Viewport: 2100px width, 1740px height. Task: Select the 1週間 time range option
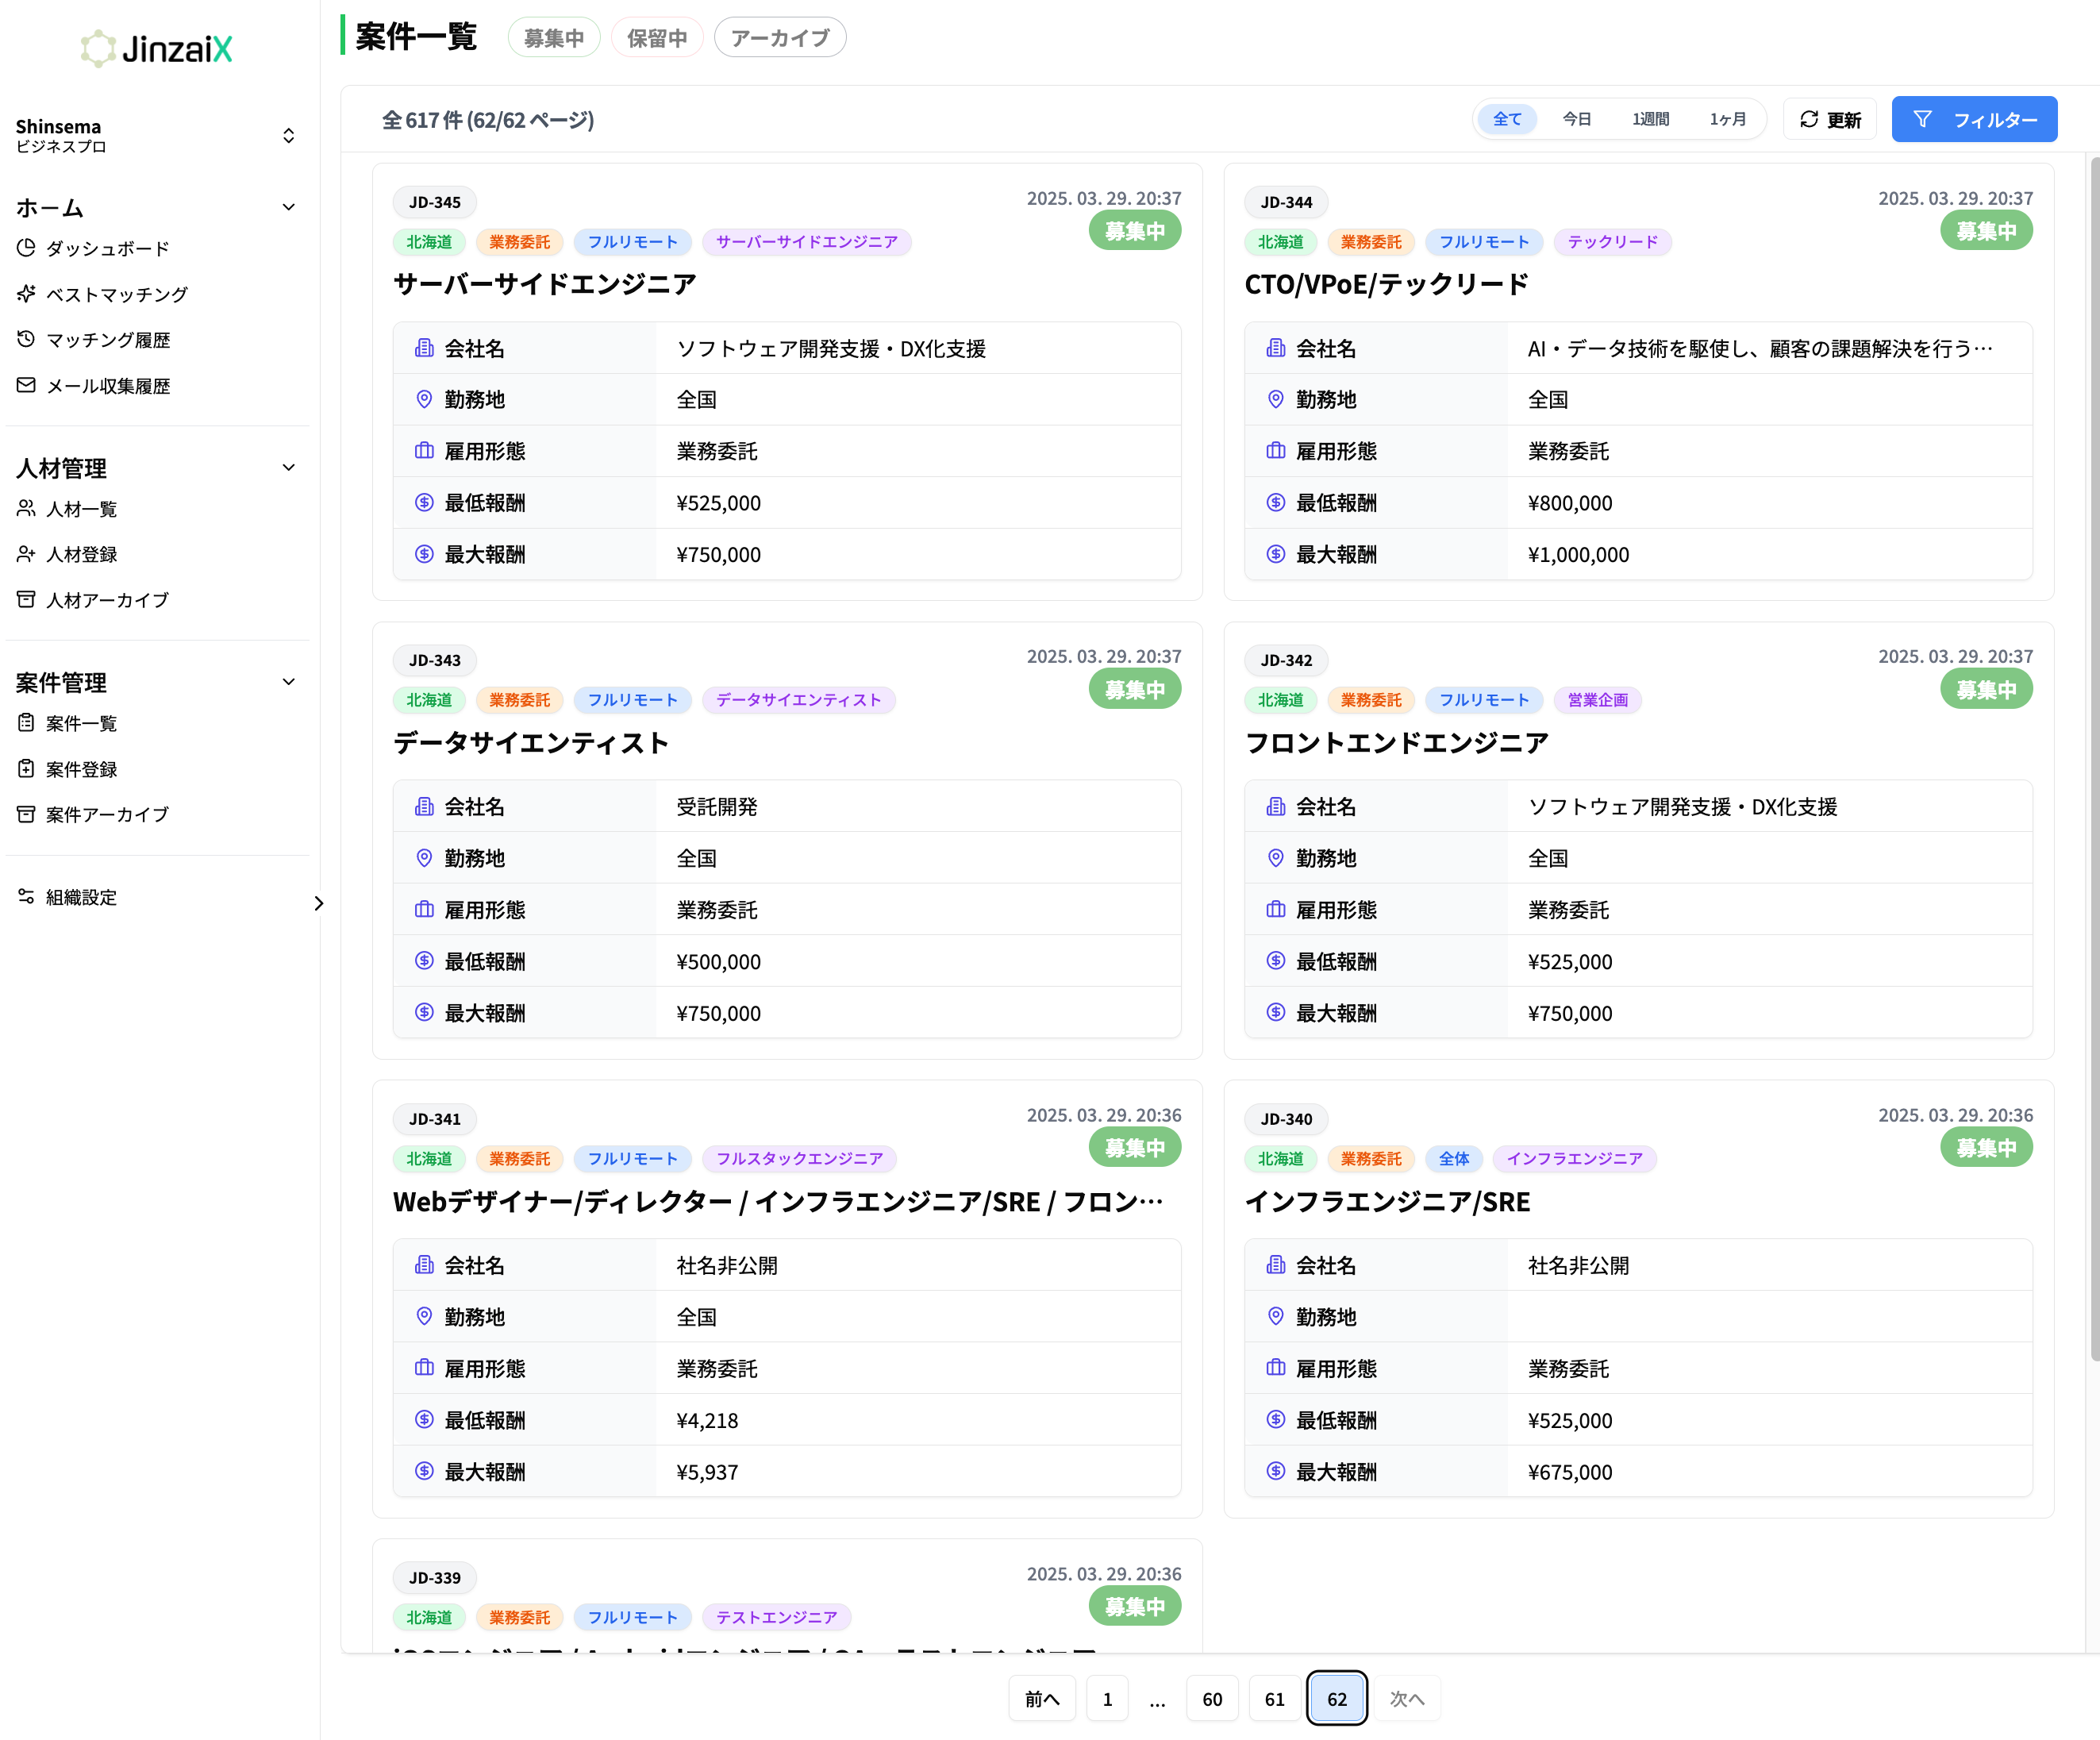[1651, 119]
